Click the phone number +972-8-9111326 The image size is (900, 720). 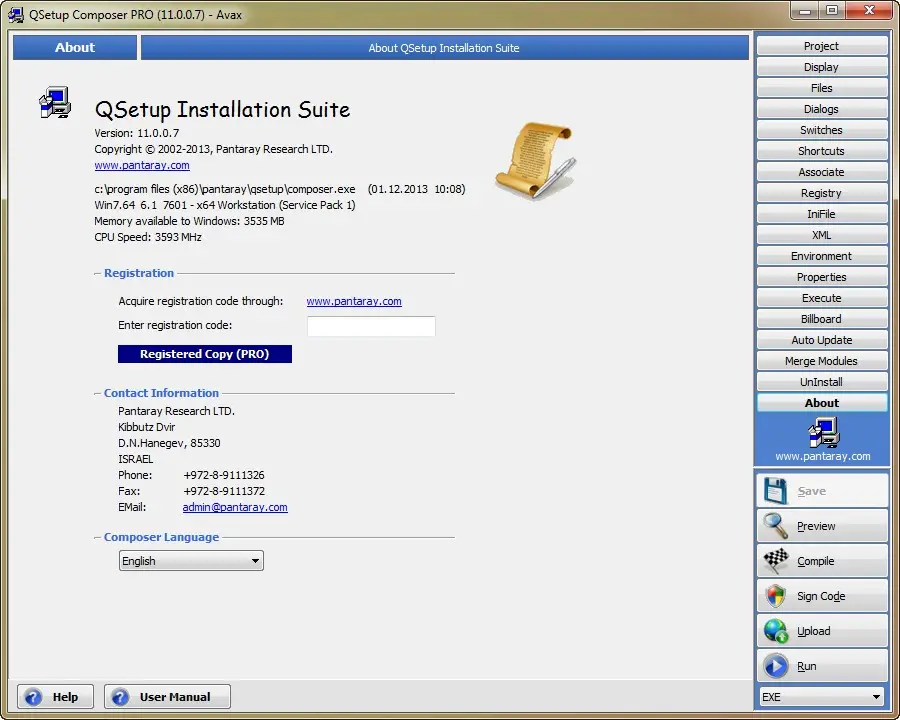(x=224, y=475)
